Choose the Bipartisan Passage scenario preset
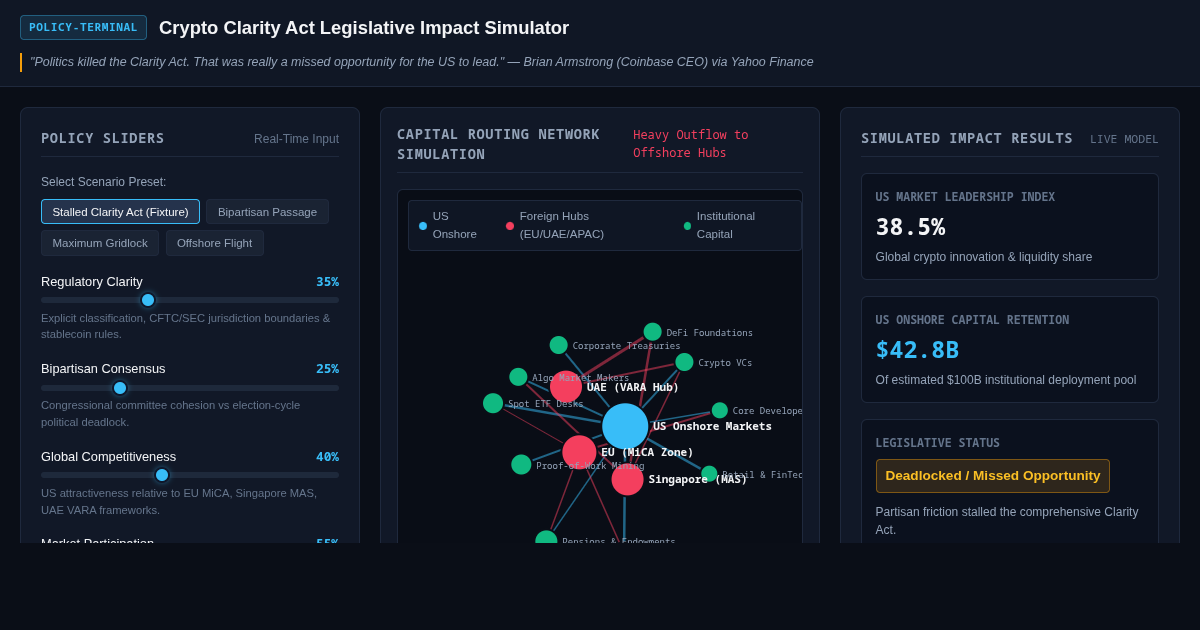Image resolution: width=1200 pixels, height=630 pixels. tap(267, 212)
